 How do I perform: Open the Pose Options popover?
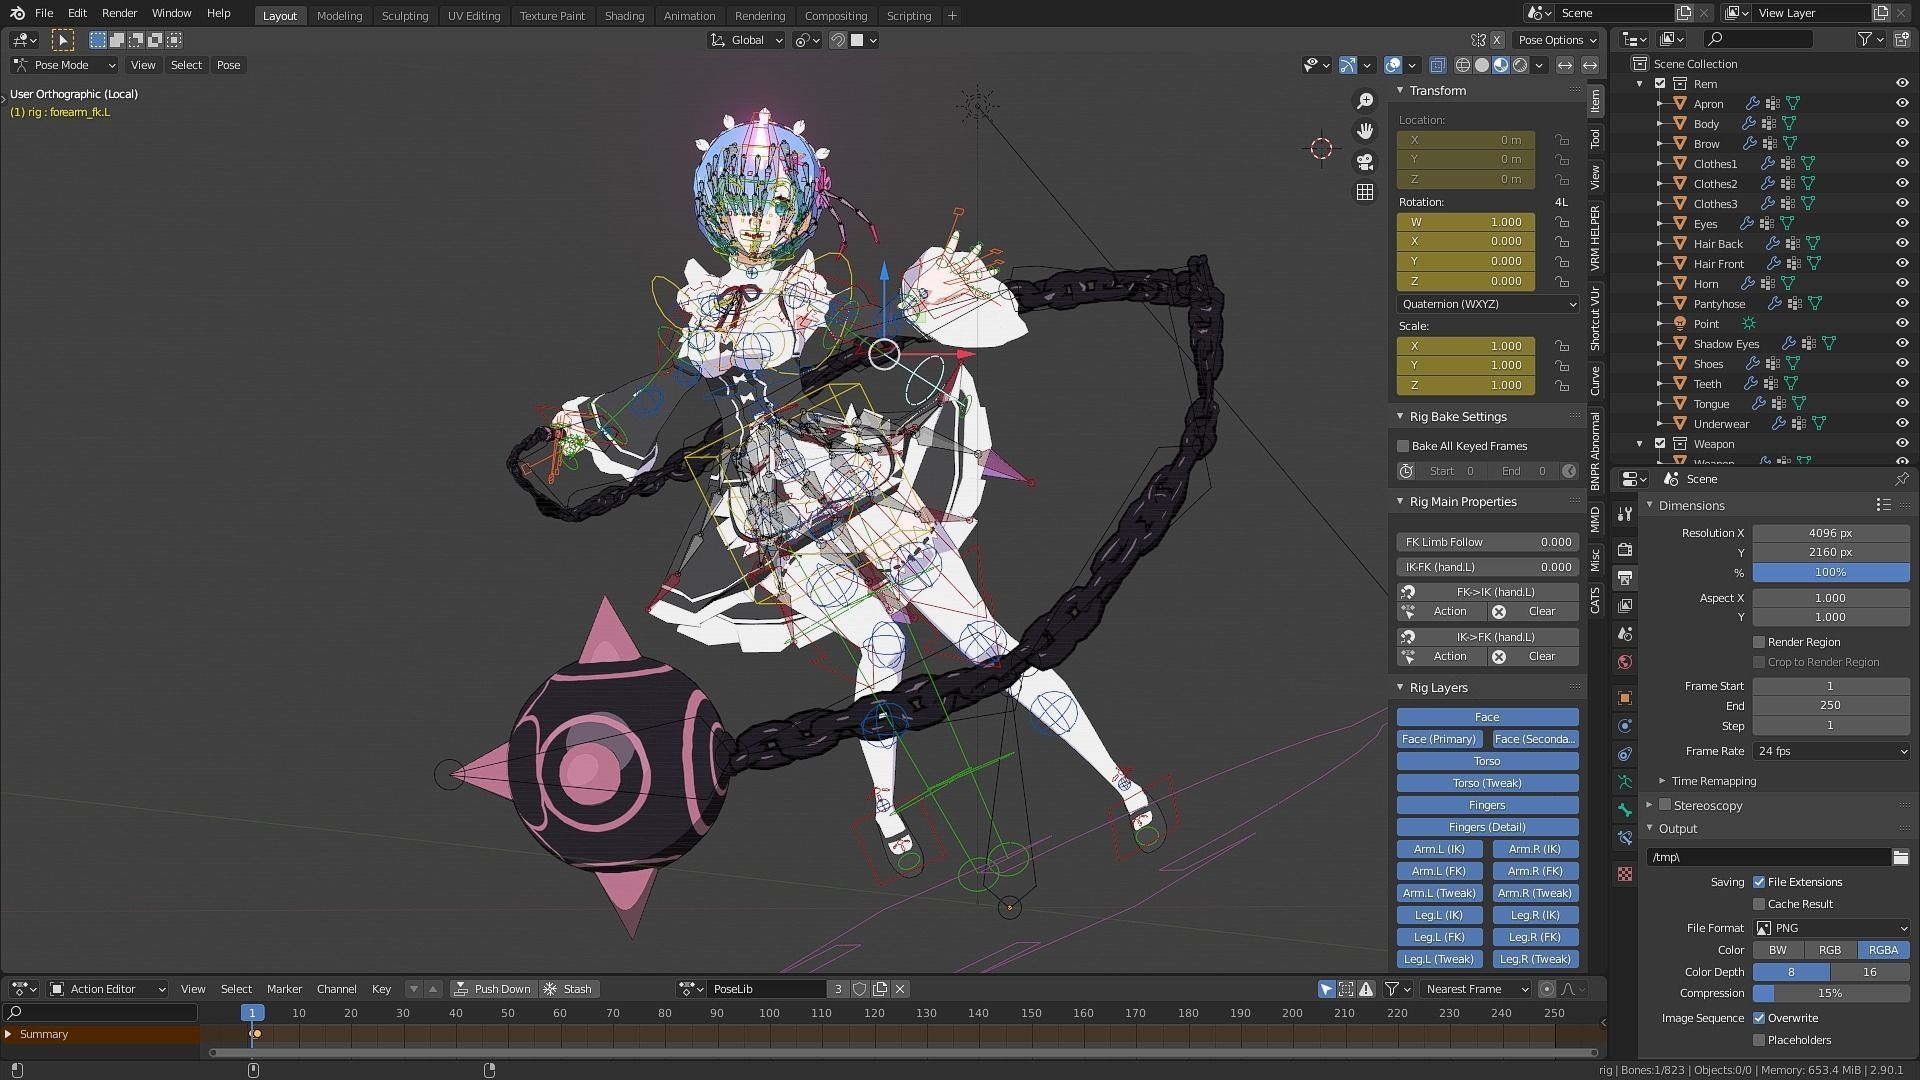pos(1557,40)
